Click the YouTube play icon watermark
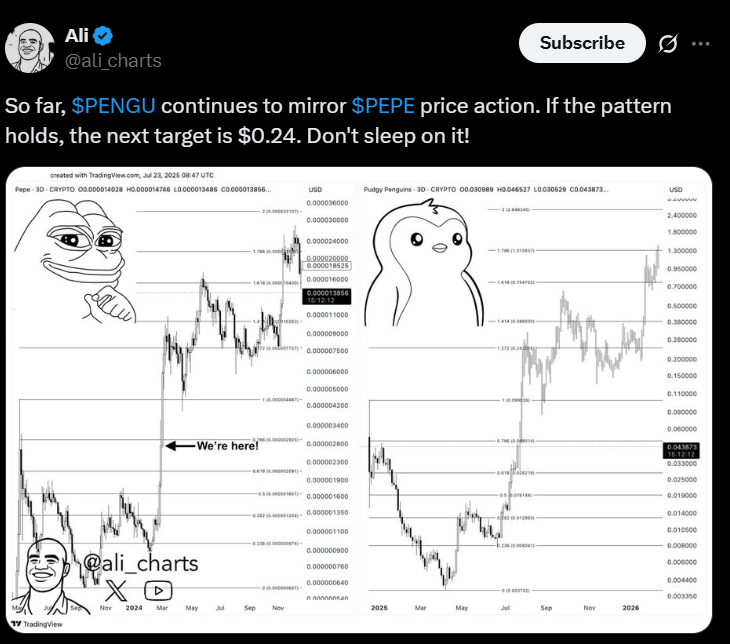Image resolution: width=730 pixels, height=644 pixels. [158, 590]
